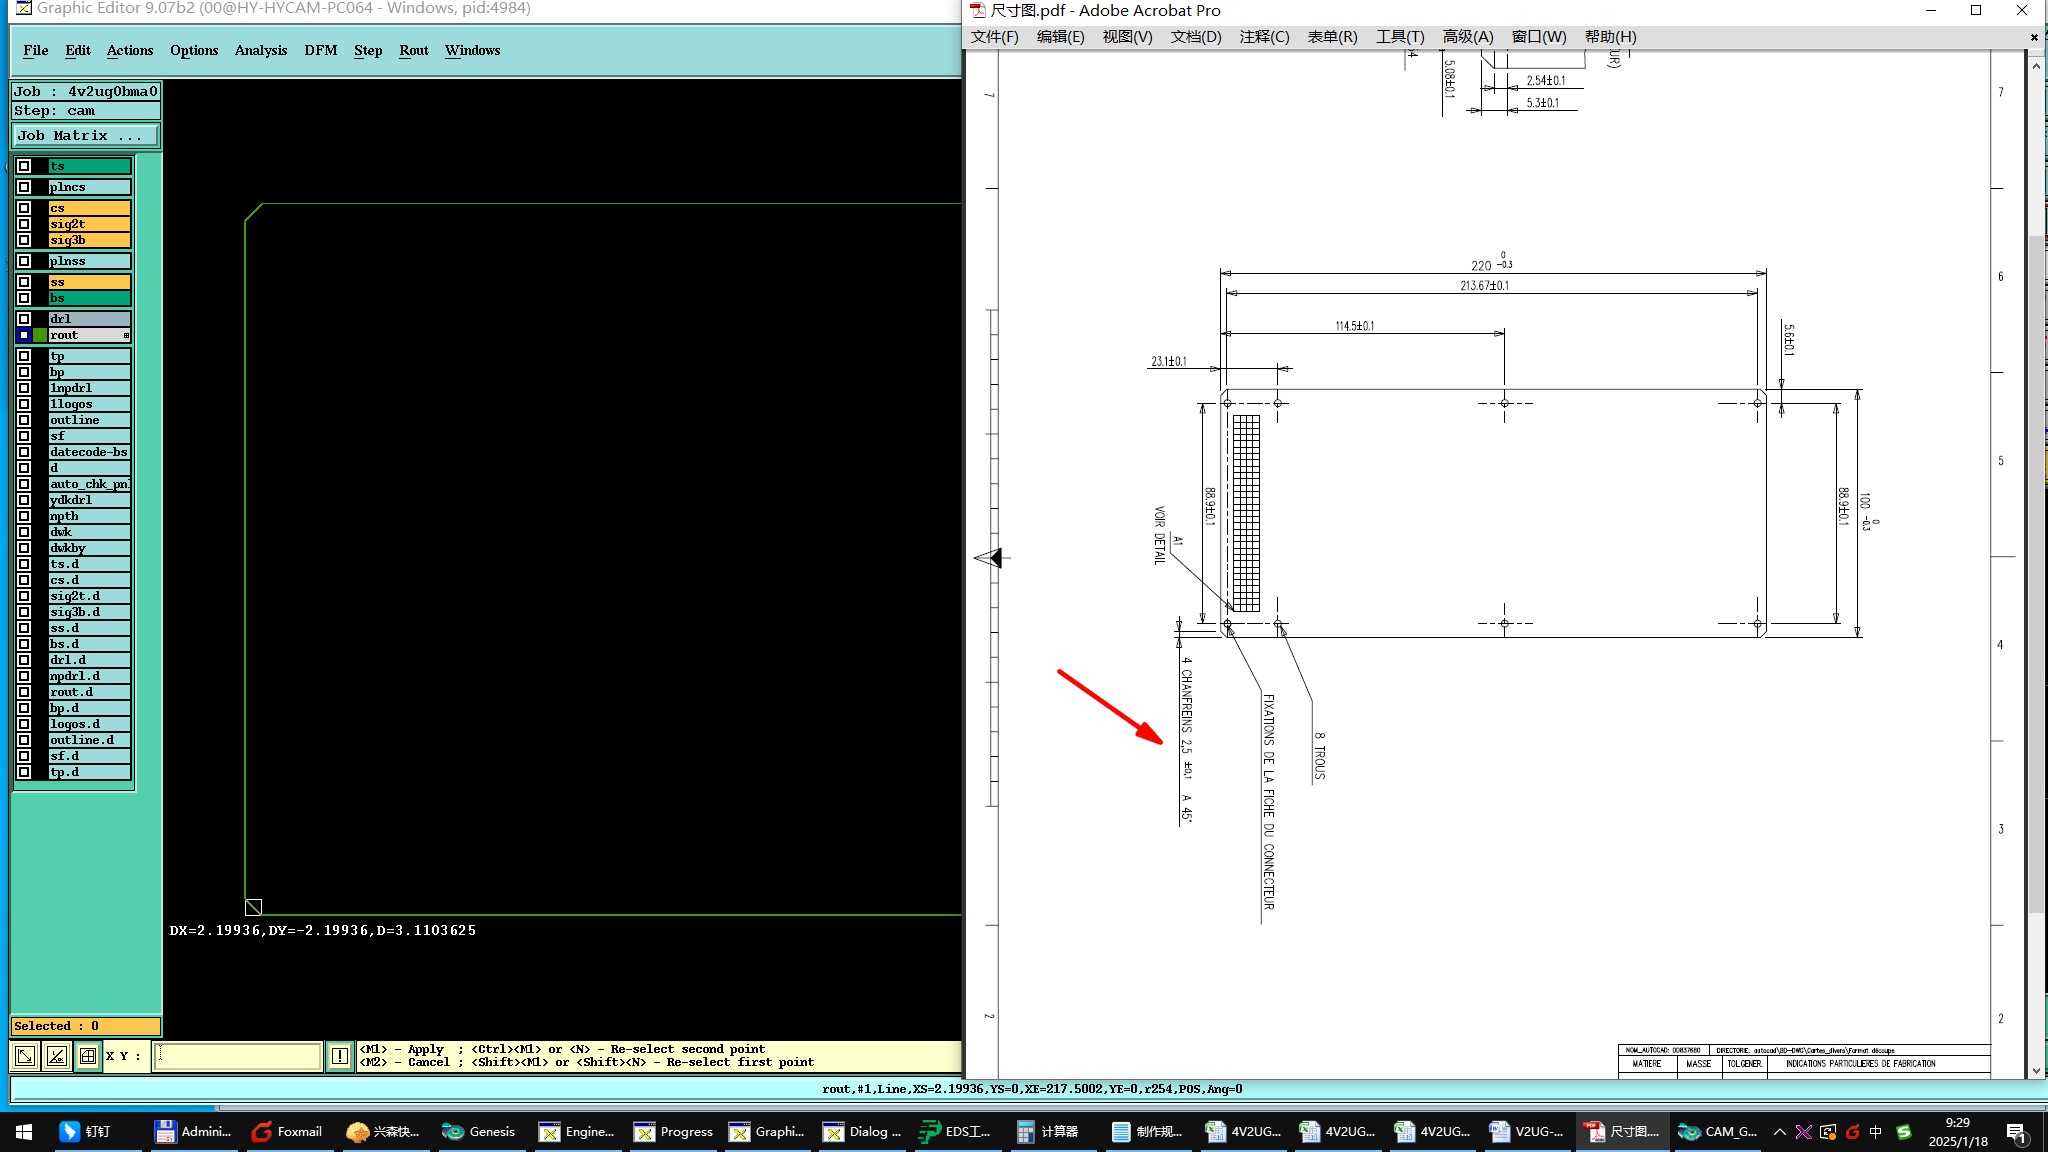
Task: Expand the rout layer marker icon
Action: pyautogui.click(x=126, y=335)
